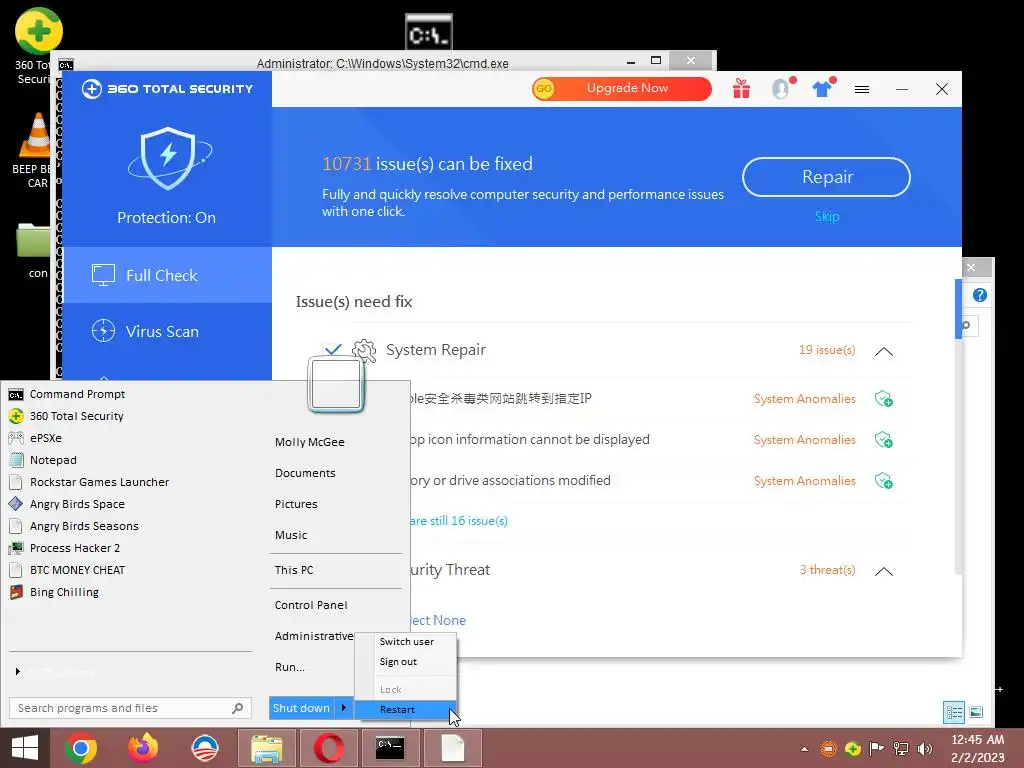Click the Upgrade Now button
Viewport: 1024px width, 768px height.
click(x=622, y=88)
